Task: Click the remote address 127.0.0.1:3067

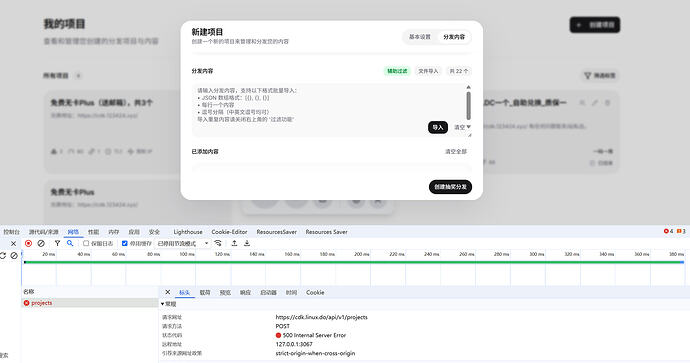Action: click(294, 344)
